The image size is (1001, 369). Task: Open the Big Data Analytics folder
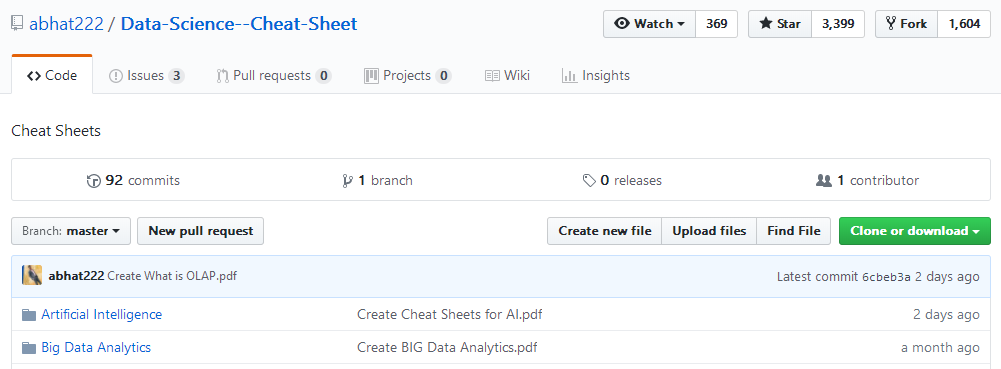[x=96, y=347]
